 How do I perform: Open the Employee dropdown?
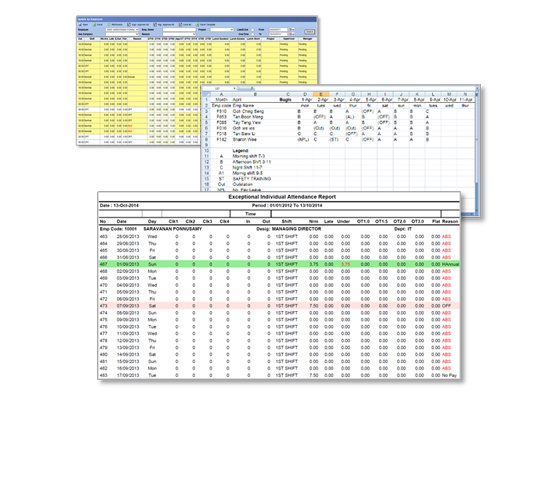click(122, 29)
